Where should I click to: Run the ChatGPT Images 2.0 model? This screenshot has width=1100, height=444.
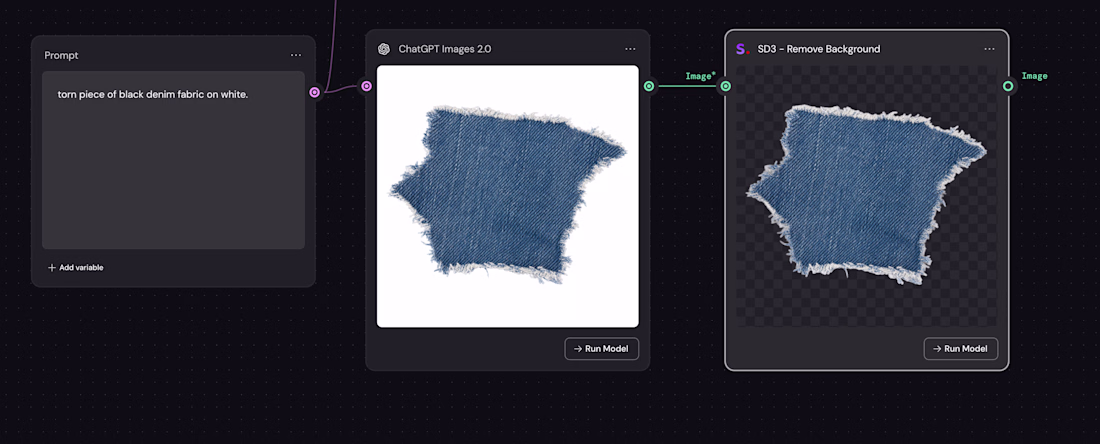coord(602,349)
